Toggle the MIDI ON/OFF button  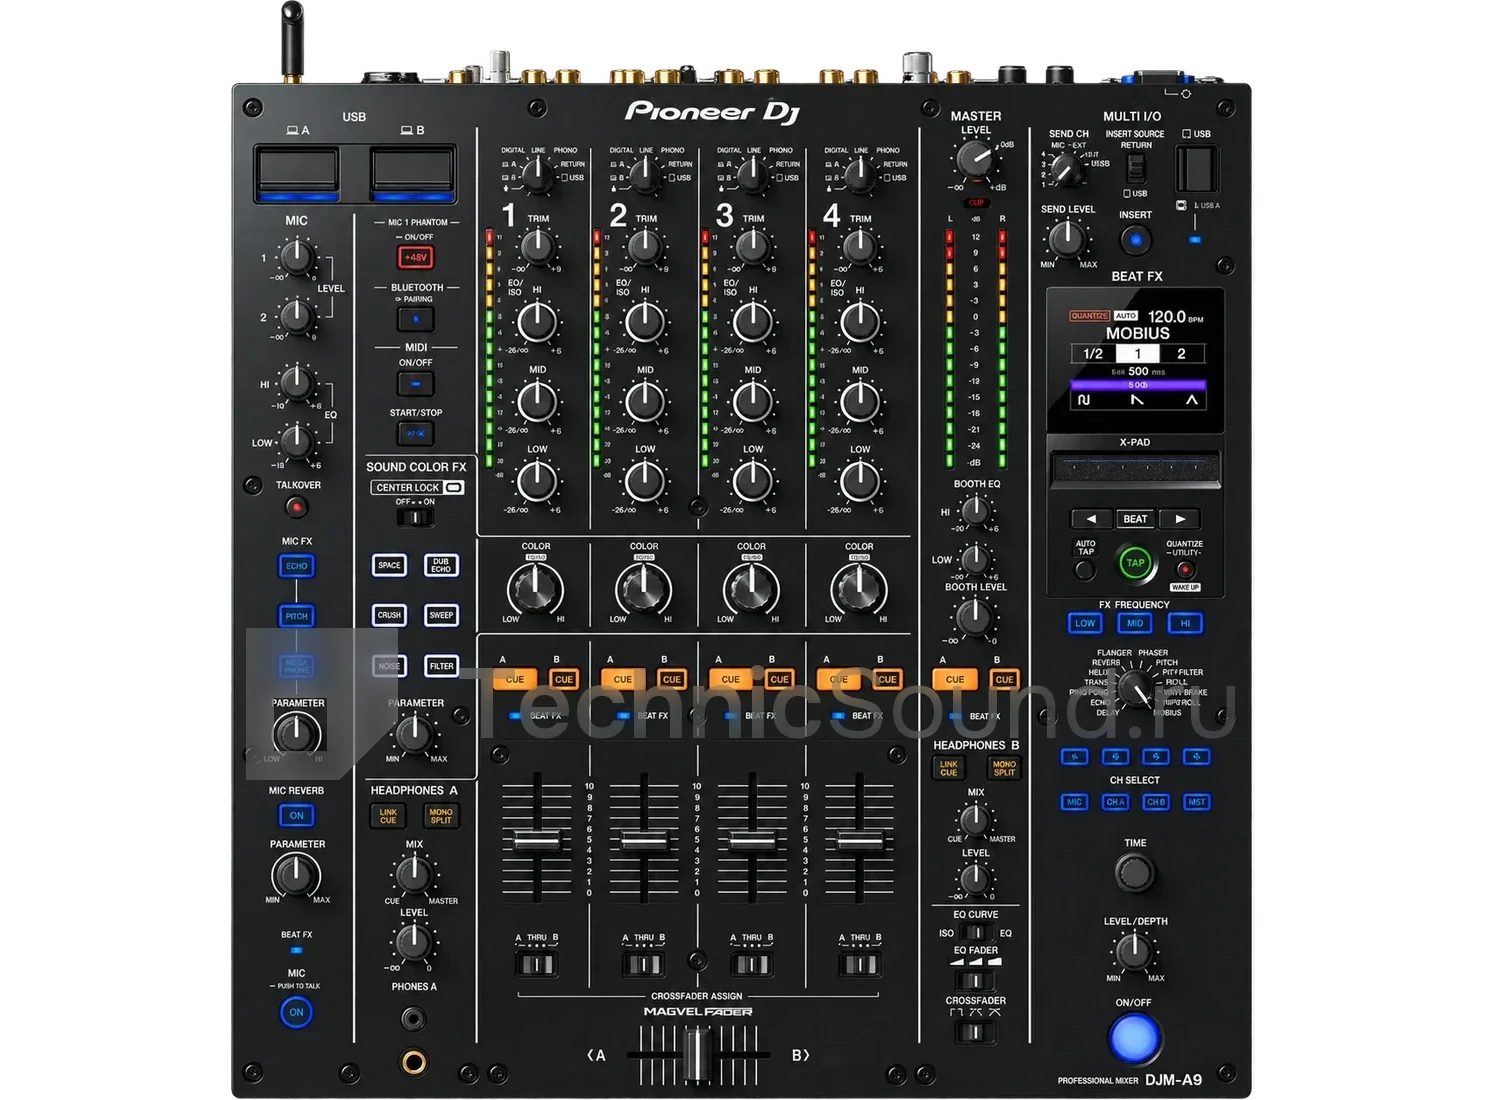[416, 383]
